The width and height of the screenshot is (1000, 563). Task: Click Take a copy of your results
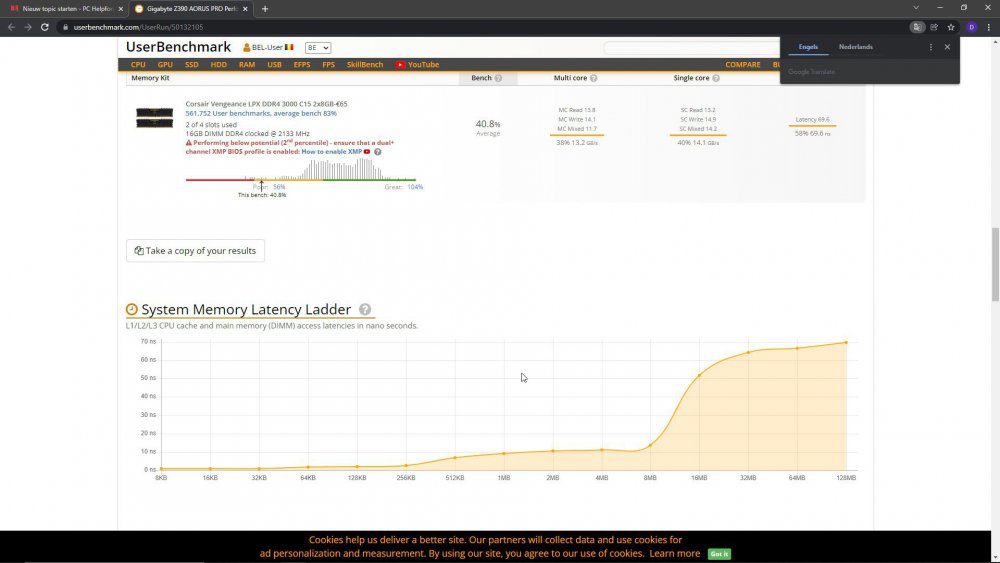pyautogui.click(x=195, y=251)
